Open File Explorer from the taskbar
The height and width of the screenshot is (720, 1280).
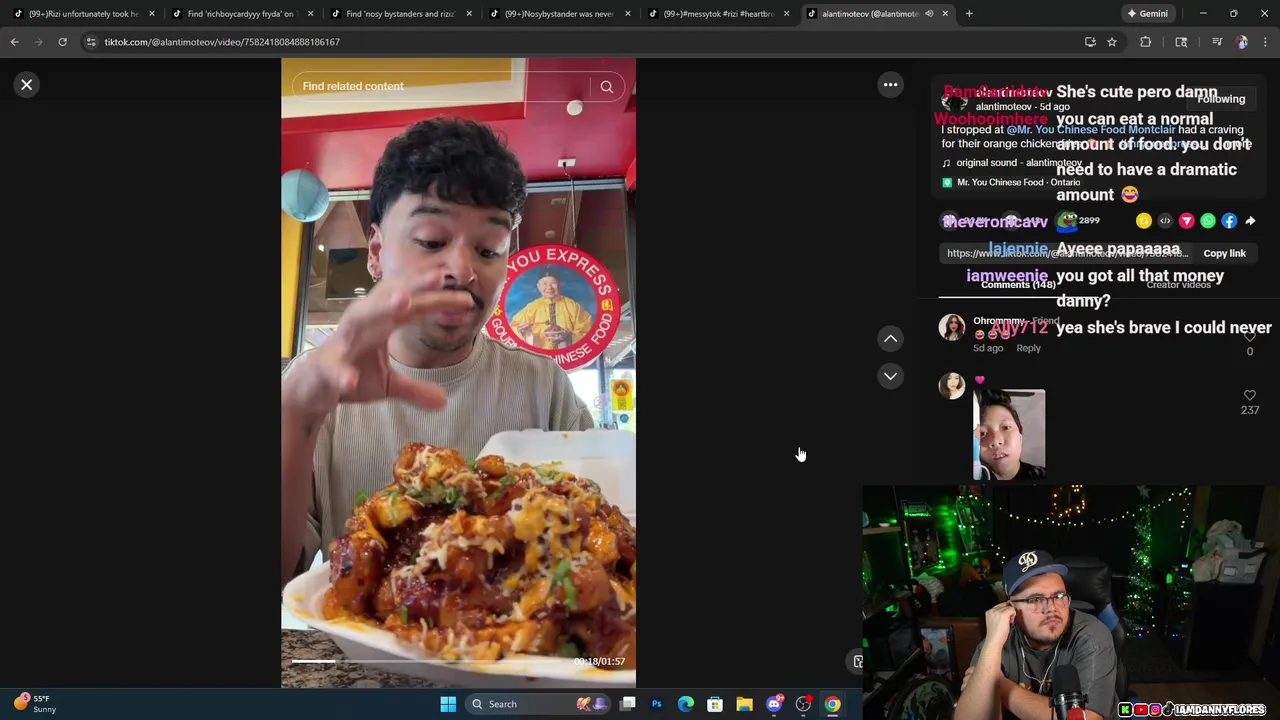pyautogui.click(x=744, y=704)
